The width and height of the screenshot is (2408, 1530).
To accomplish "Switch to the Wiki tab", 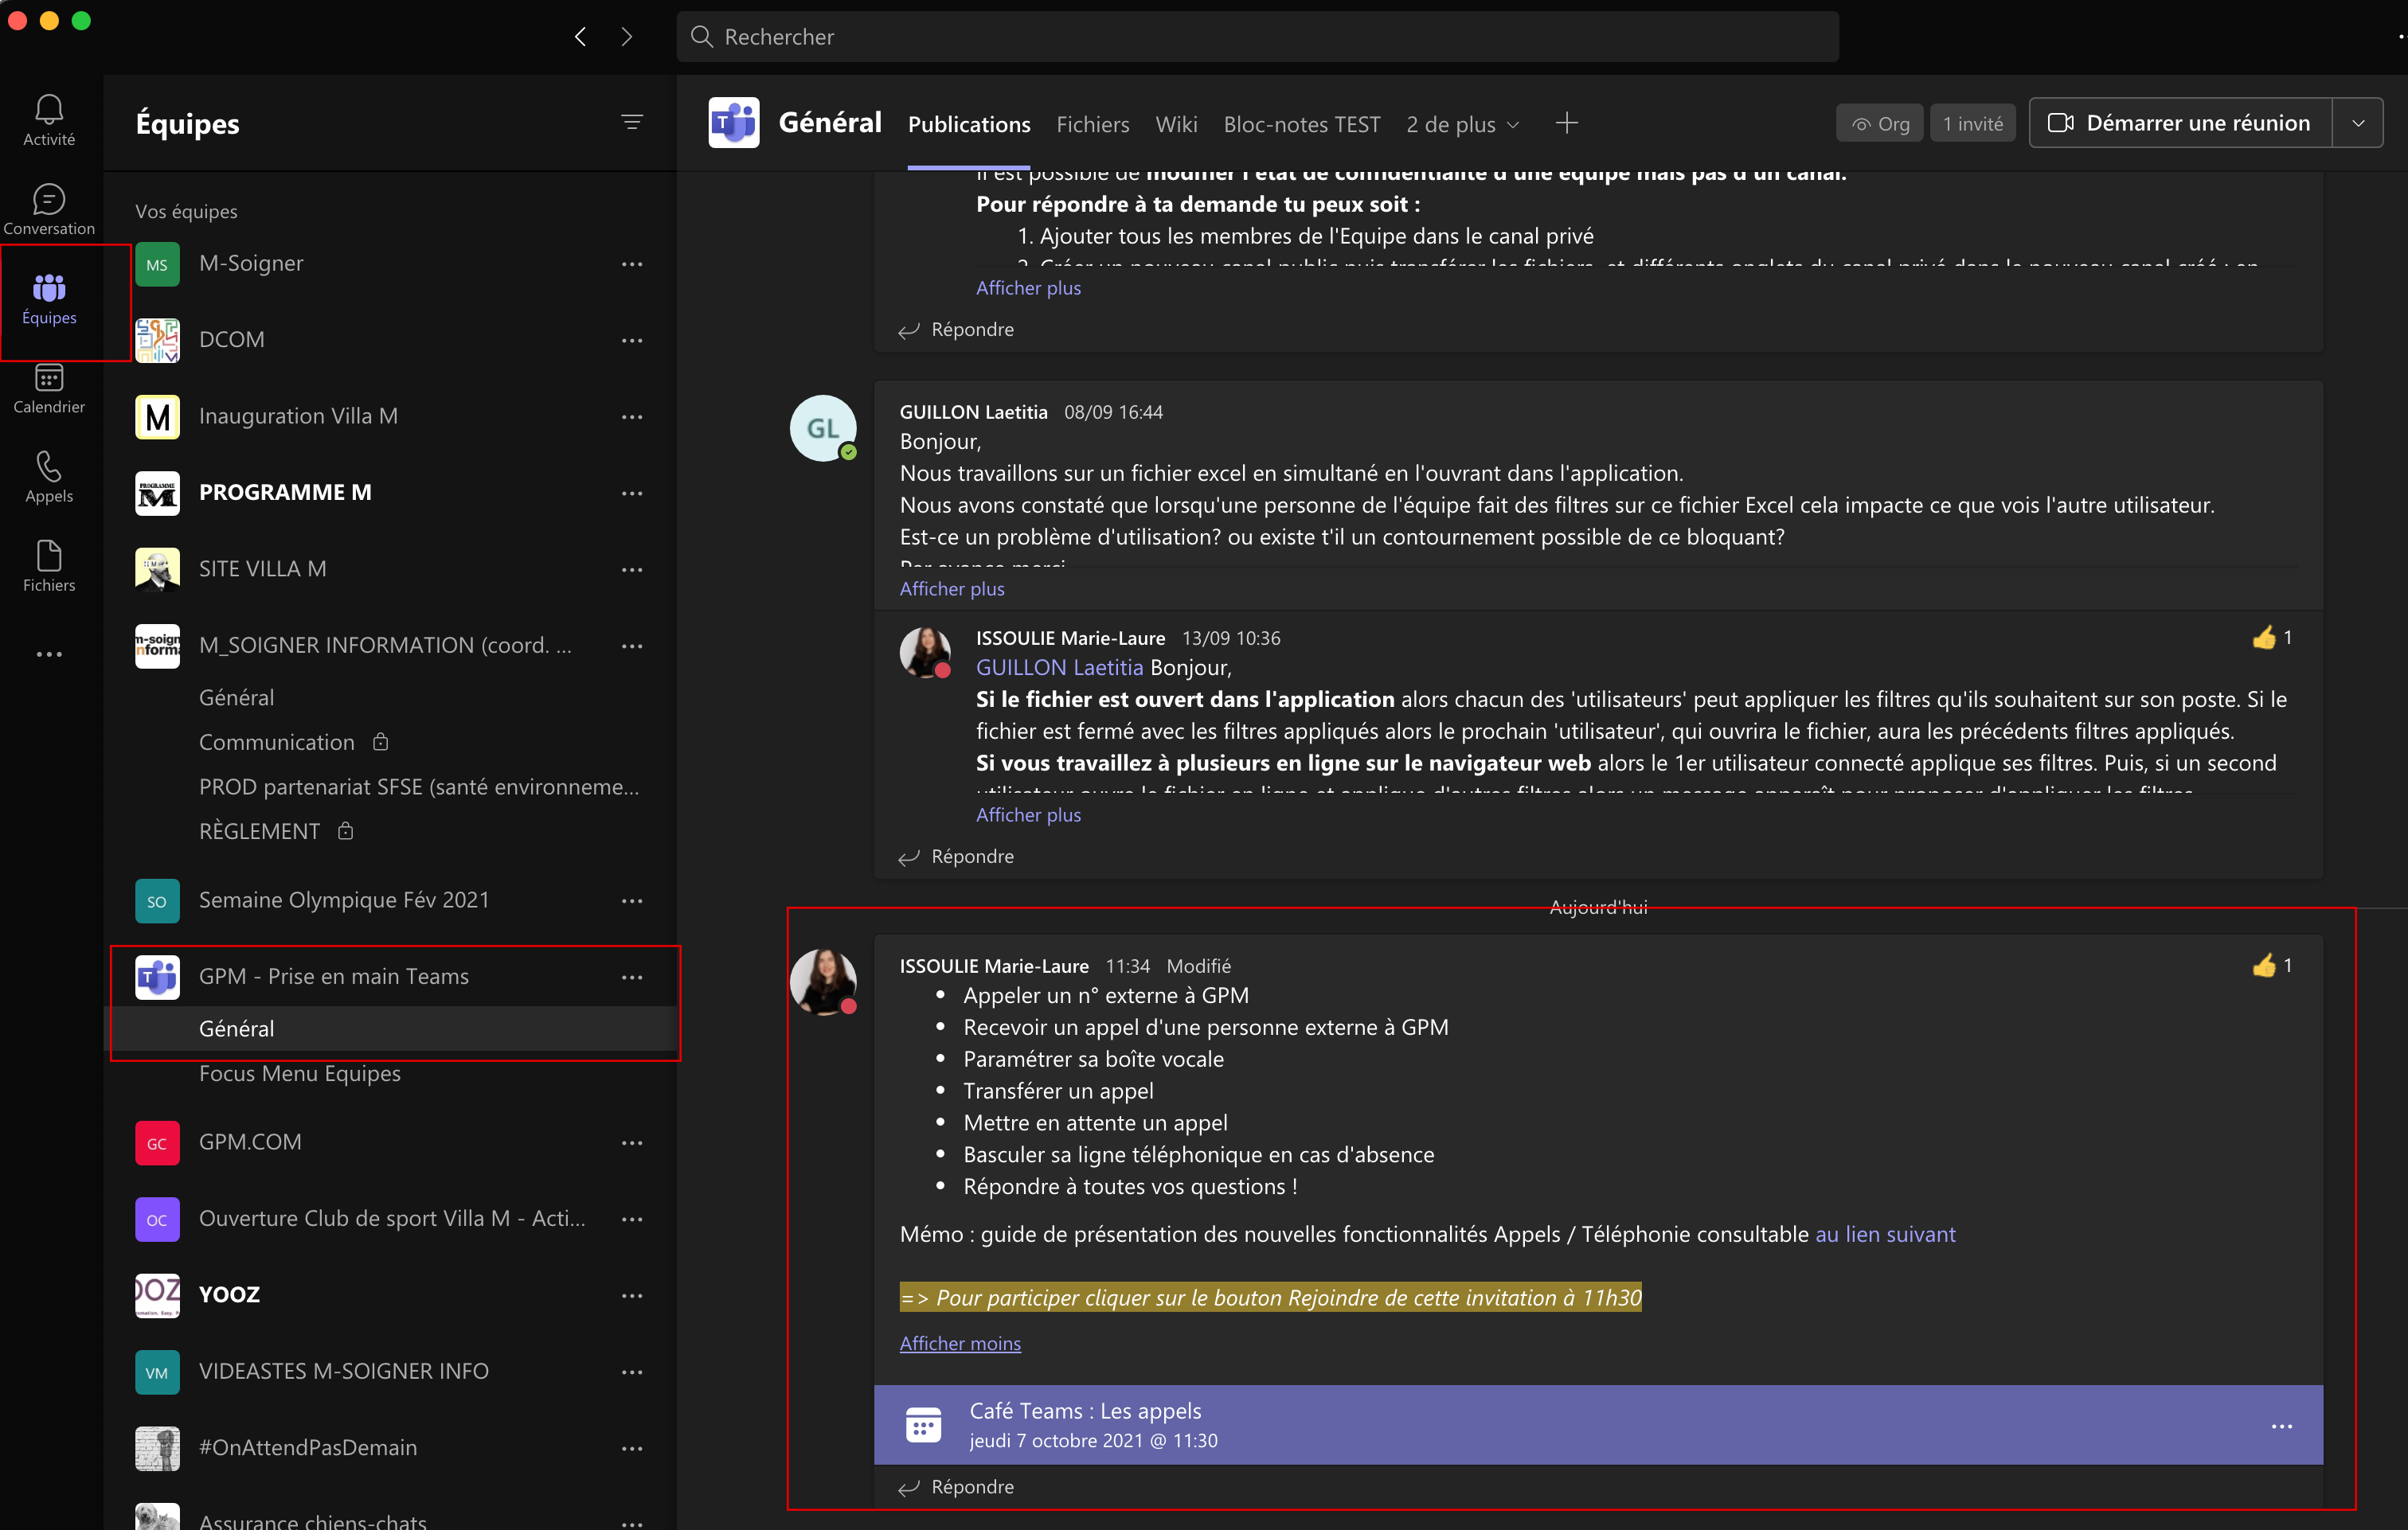I will 1175,124.
